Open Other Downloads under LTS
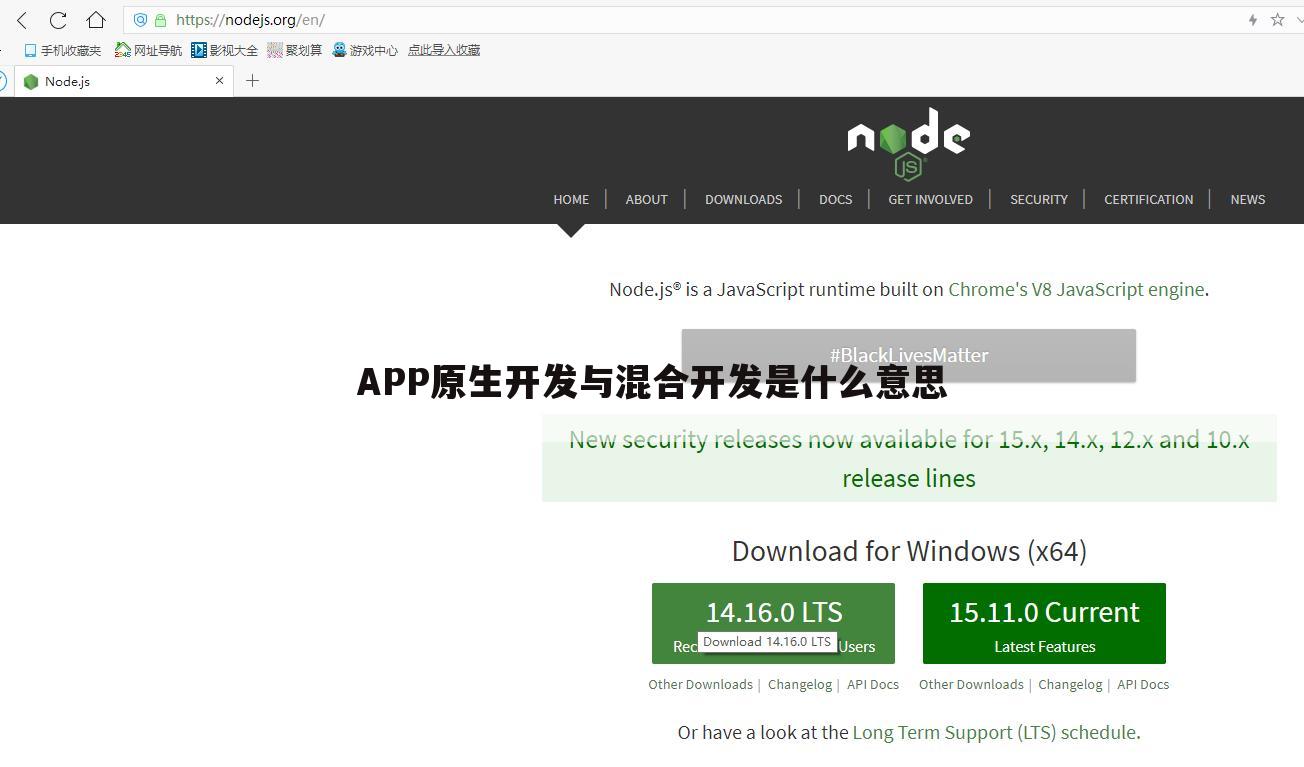1304x767 pixels. point(700,684)
